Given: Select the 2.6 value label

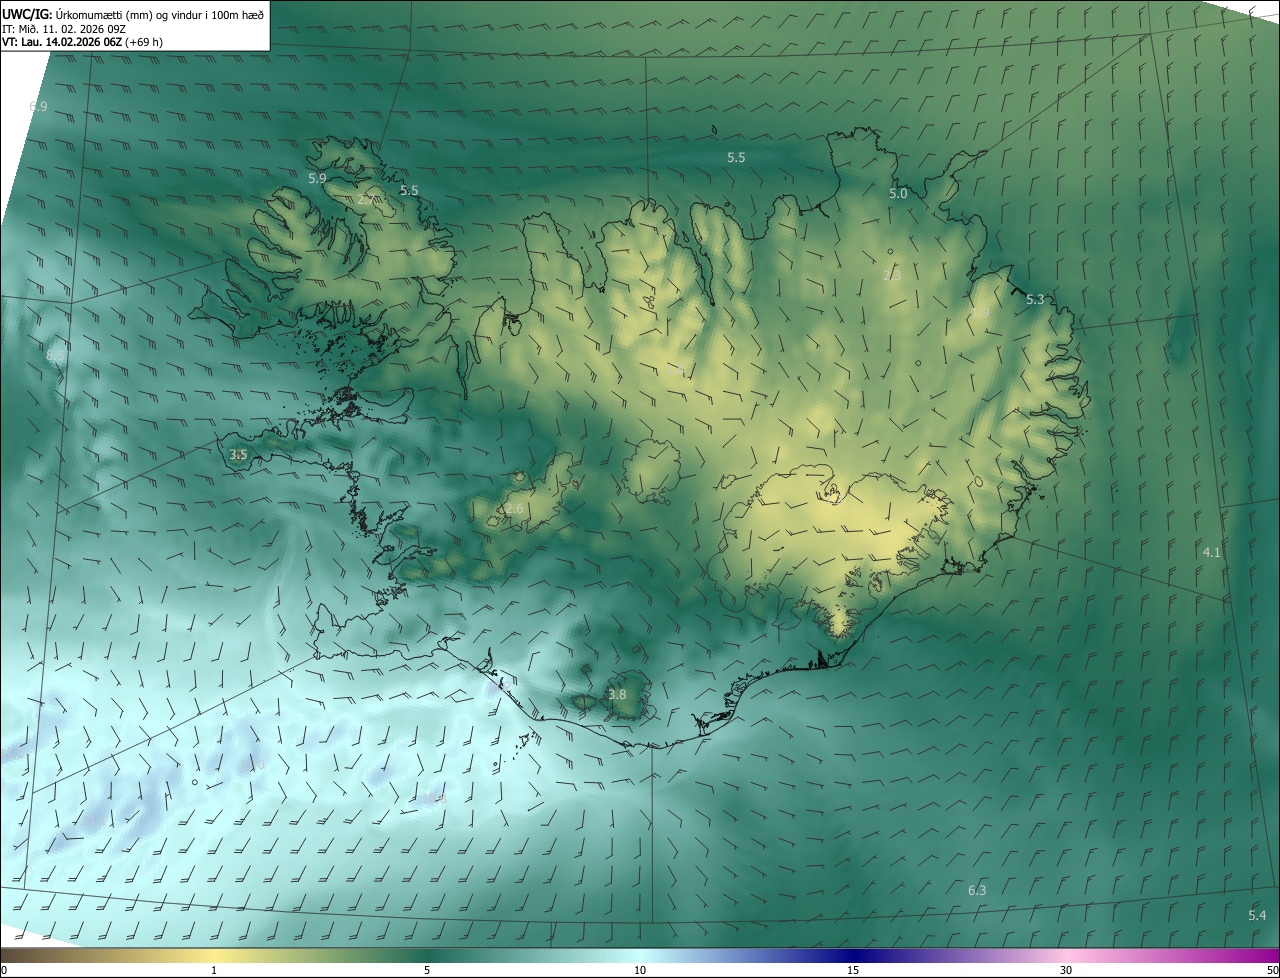Looking at the screenshot, I should click(x=514, y=509).
